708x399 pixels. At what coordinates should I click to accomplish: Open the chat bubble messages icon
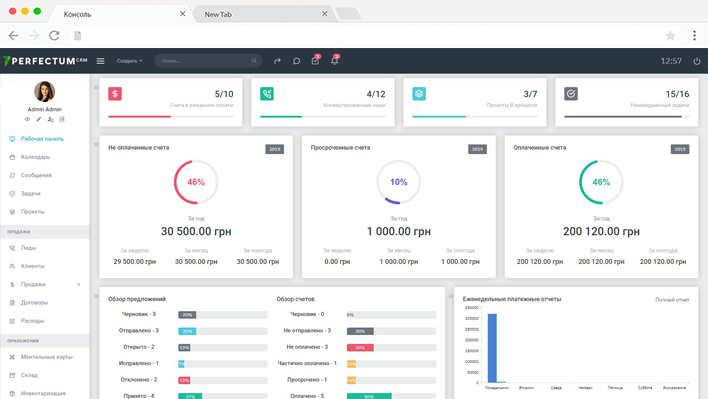click(296, 61)
